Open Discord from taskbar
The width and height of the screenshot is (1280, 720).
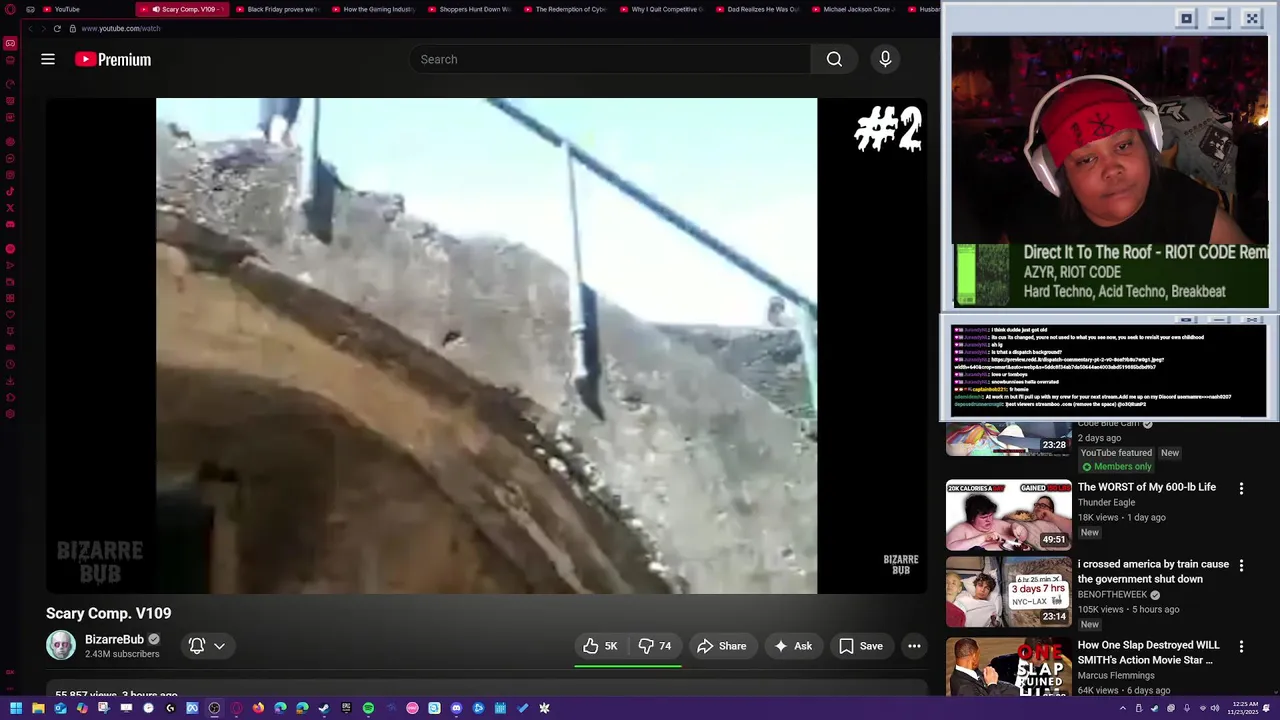pyautogui.click(x=456, y=708)
